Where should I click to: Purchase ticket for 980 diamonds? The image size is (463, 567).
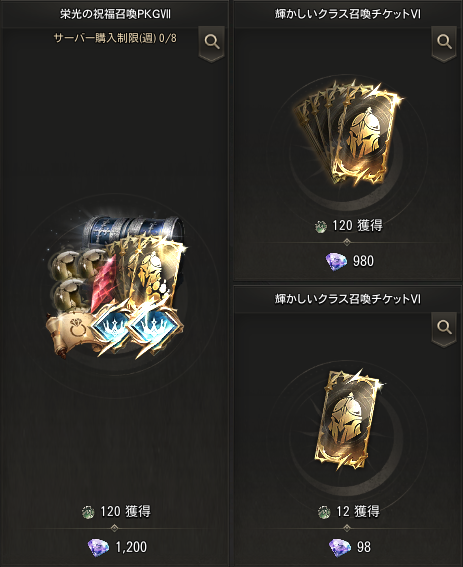[349, 261]
